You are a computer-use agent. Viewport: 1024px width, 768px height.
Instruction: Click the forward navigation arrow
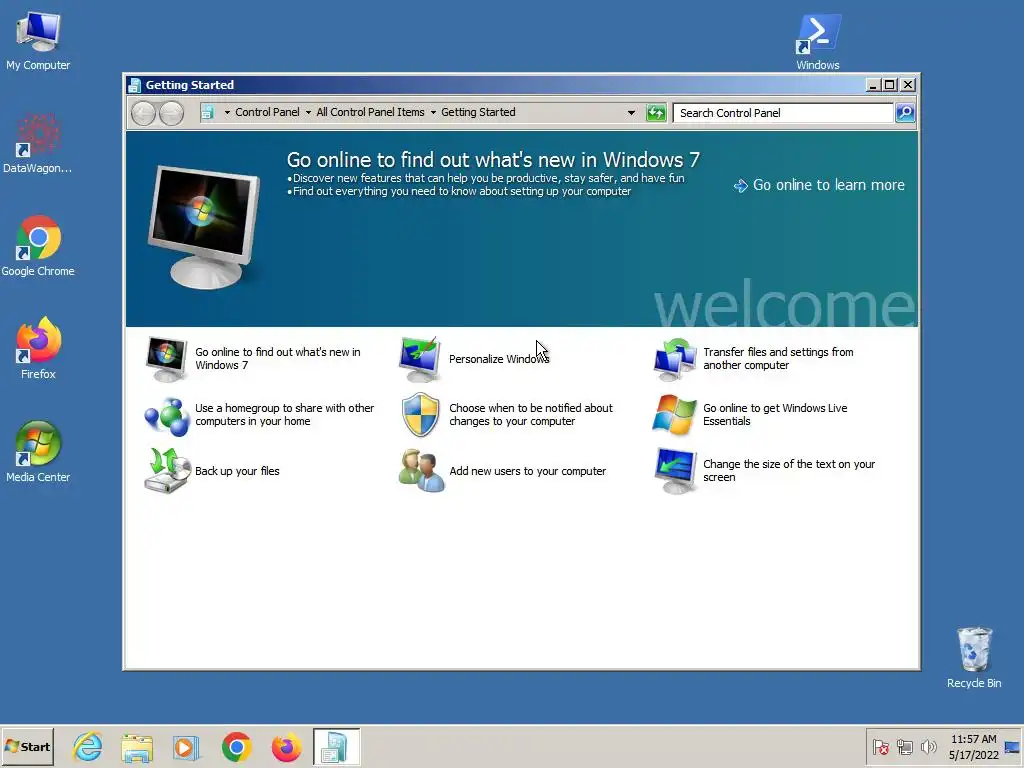pyautogui.click(x=171, y=114)
